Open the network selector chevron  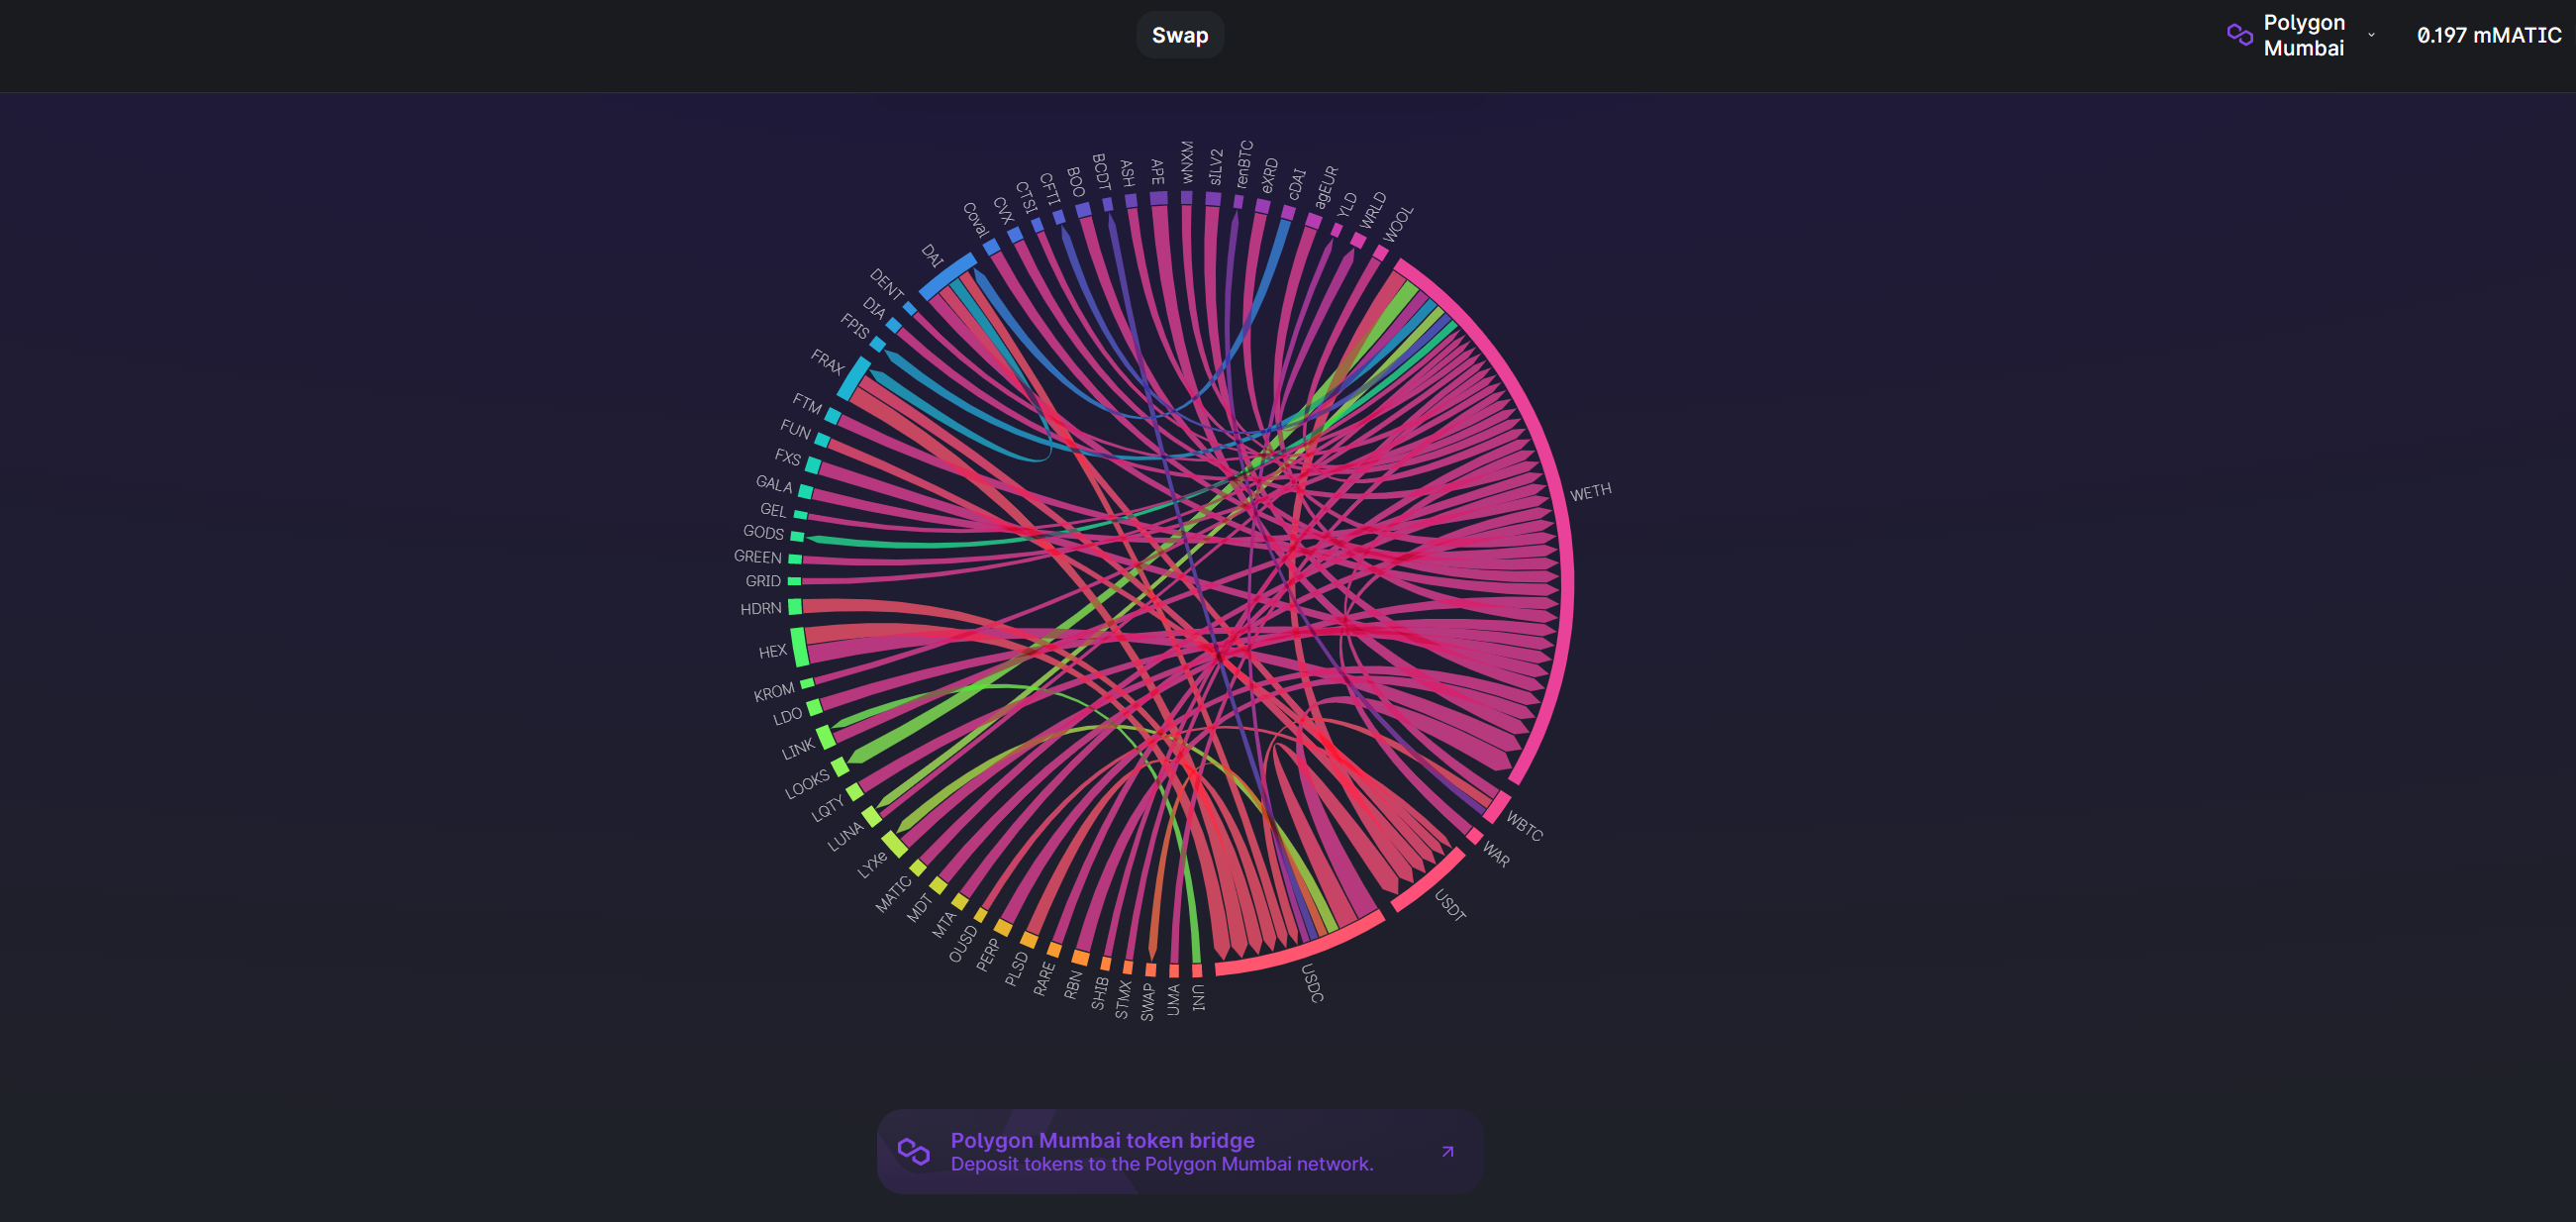2371,35
